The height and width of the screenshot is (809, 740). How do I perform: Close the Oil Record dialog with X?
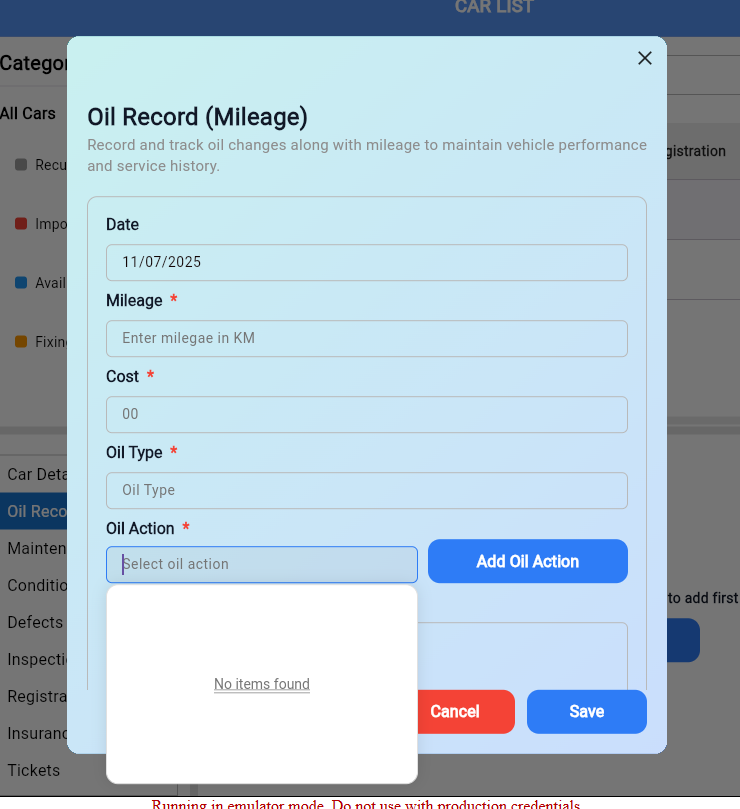(645, 58)
